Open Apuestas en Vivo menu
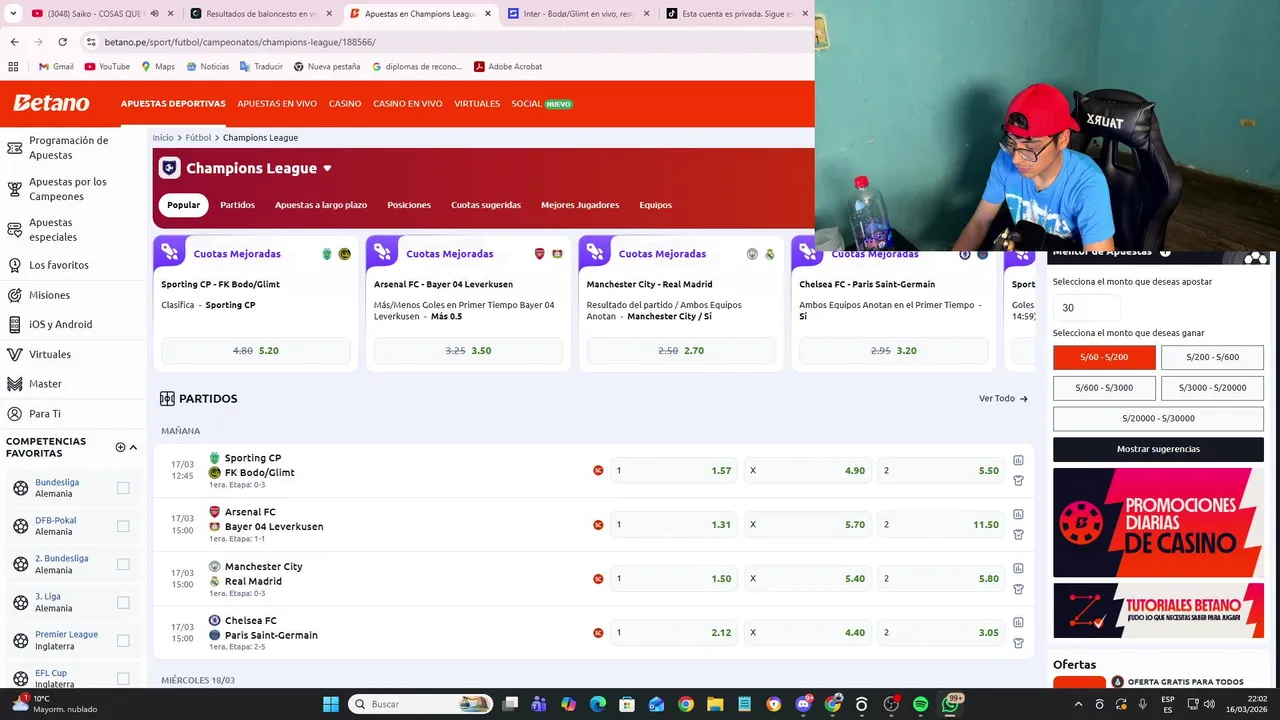 point(277,104)
